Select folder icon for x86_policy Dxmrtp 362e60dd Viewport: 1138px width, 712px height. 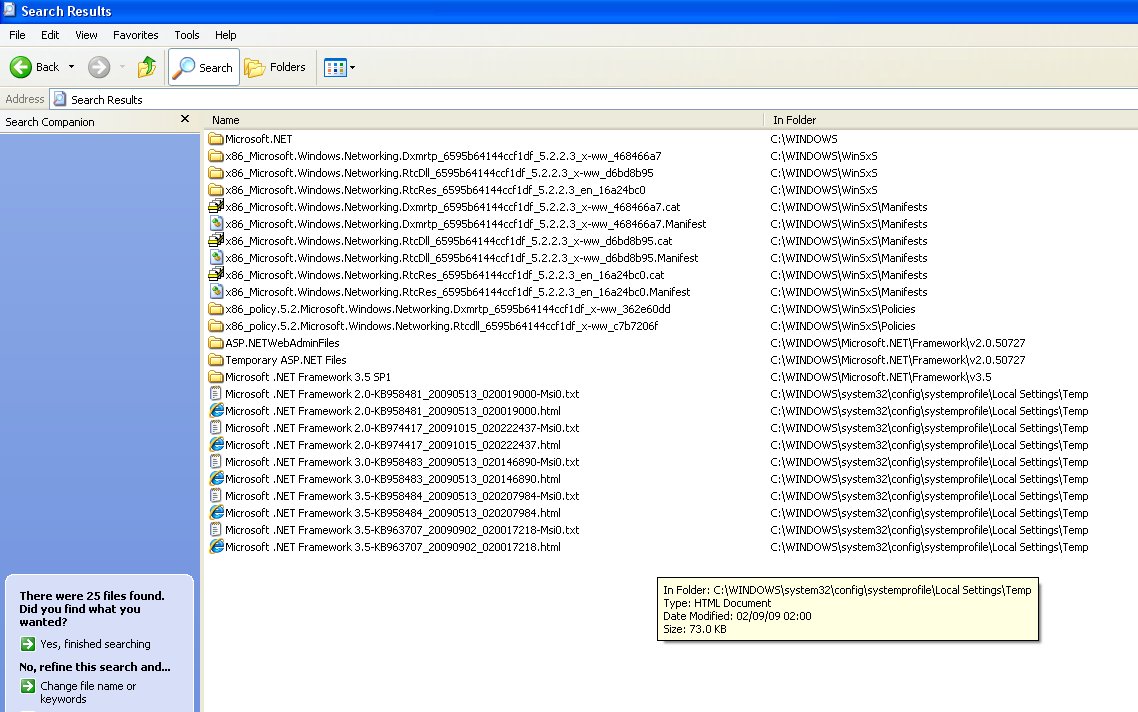tap(216, 308)
